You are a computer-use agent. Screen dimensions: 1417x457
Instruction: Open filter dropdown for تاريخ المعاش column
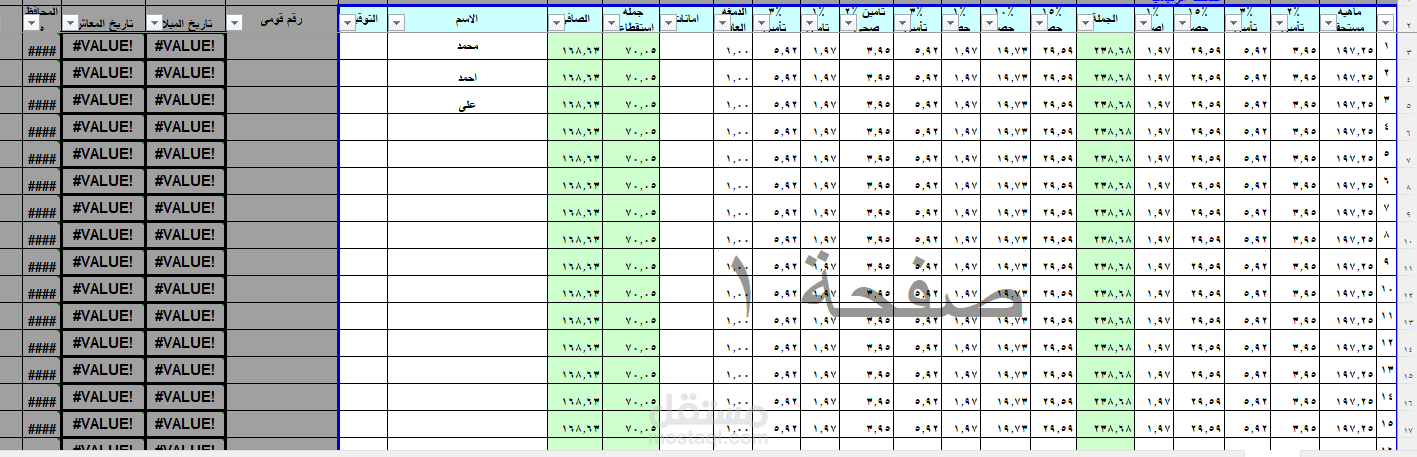[69, 23]
